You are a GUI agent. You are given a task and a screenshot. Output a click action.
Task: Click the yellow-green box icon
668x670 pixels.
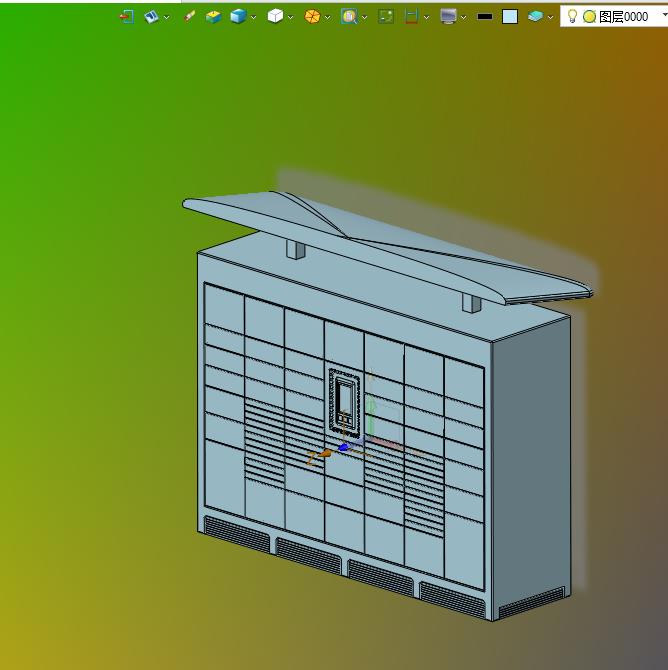click(213, 17)
